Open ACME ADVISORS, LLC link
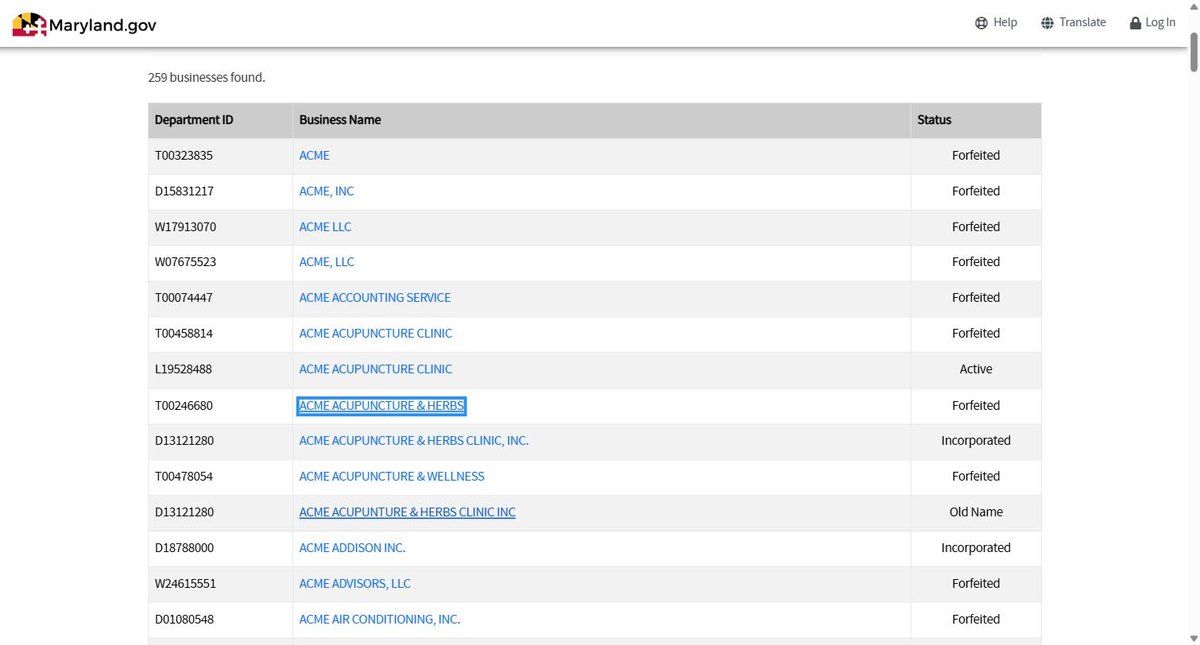 click(x=355, y=583)
